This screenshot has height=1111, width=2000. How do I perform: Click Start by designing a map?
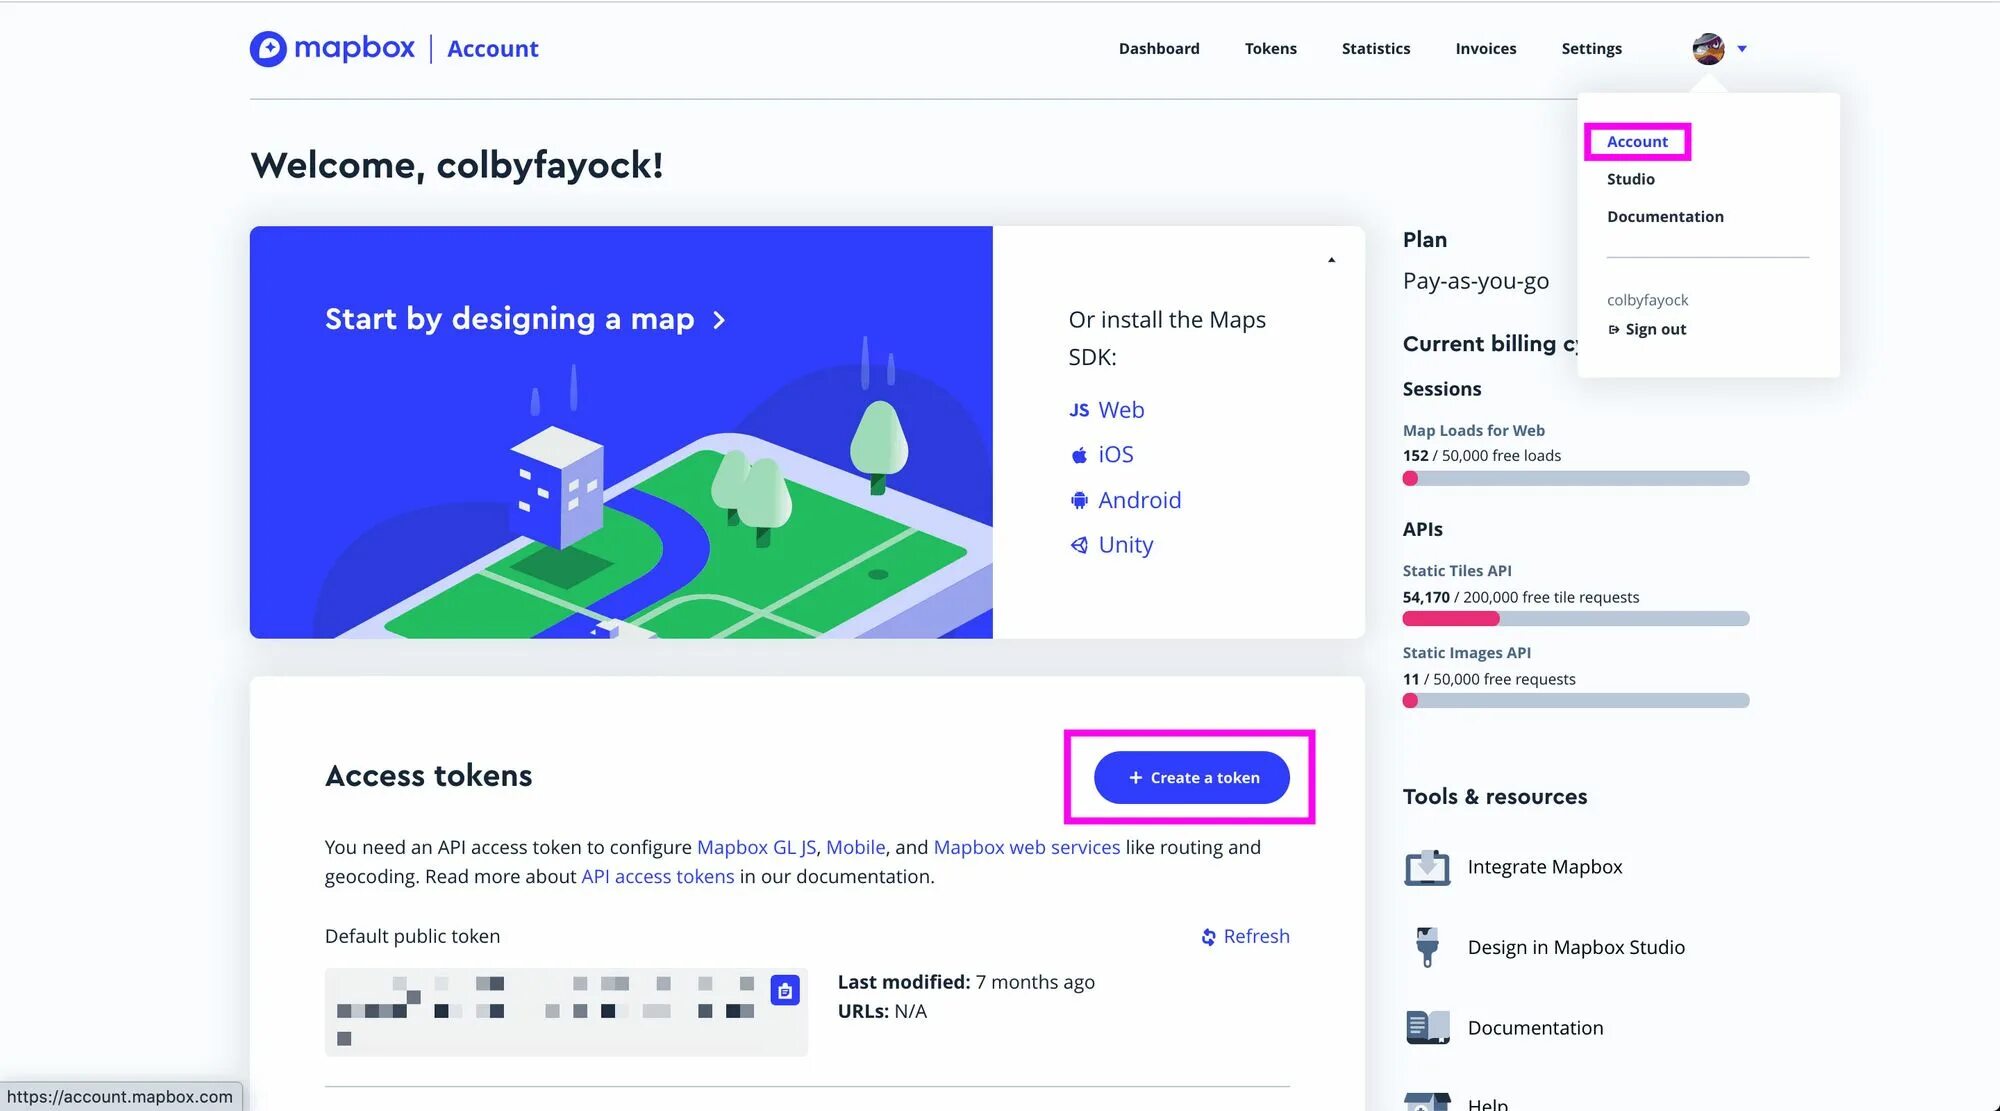coord(525,319)
